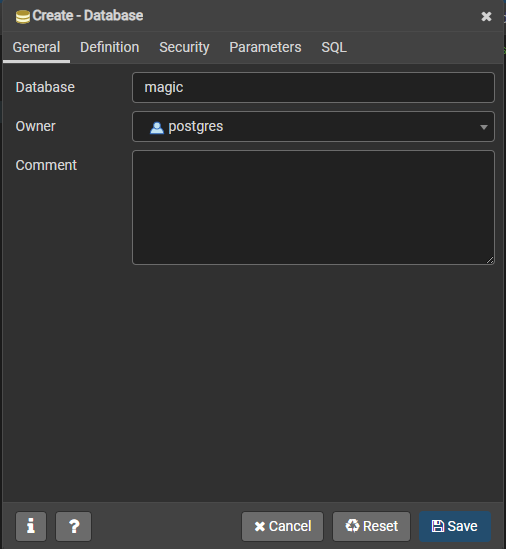Close the Create - Database dialog
This screenshot has width=506, height=549.
486,16
